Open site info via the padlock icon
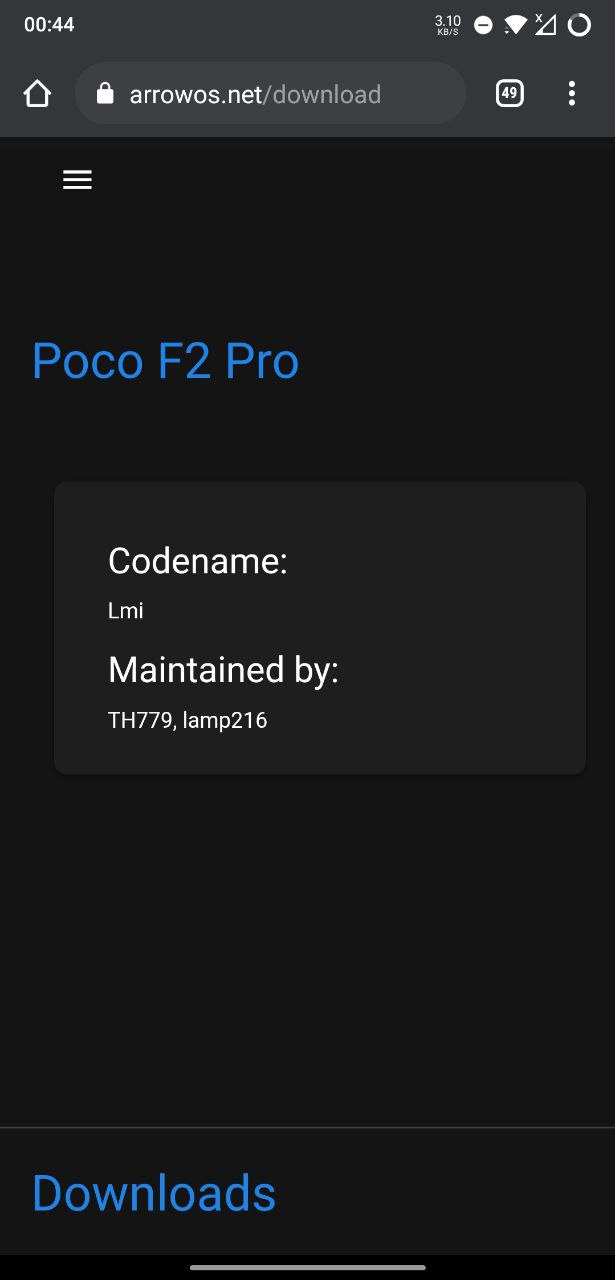 tap(105, 94)
